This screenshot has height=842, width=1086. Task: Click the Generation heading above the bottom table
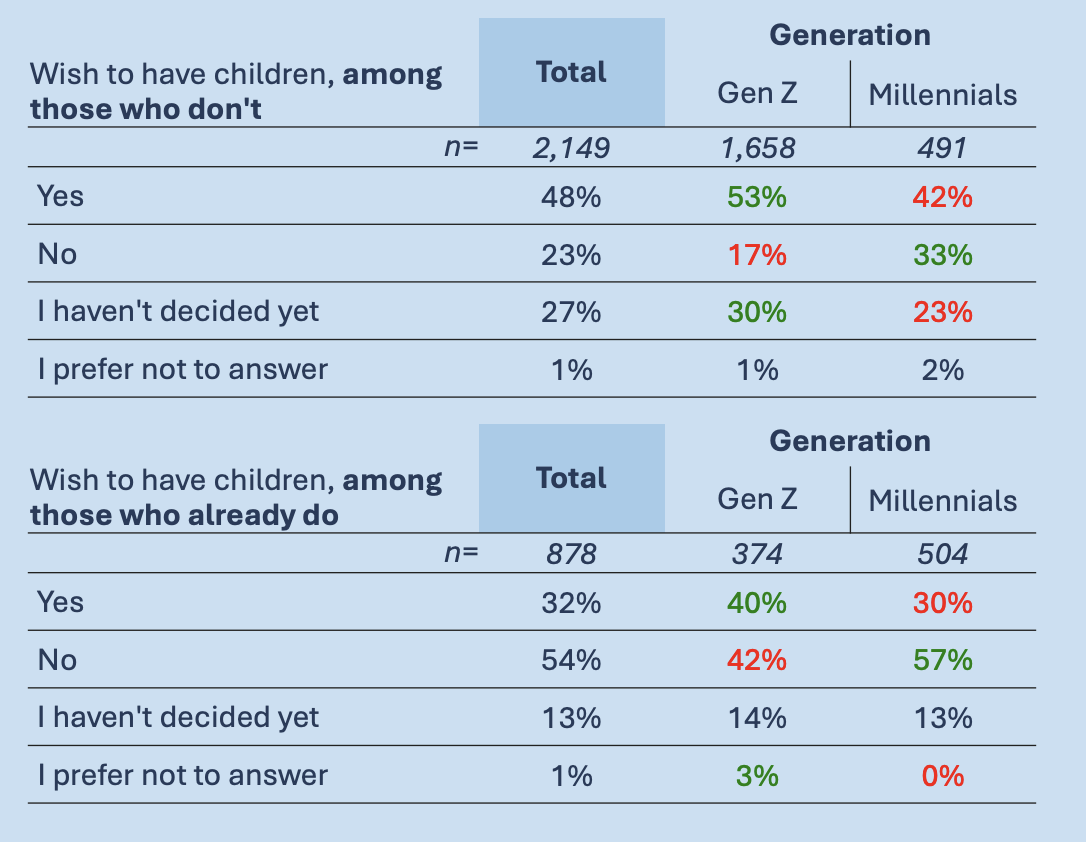click(x=850, y=441)
